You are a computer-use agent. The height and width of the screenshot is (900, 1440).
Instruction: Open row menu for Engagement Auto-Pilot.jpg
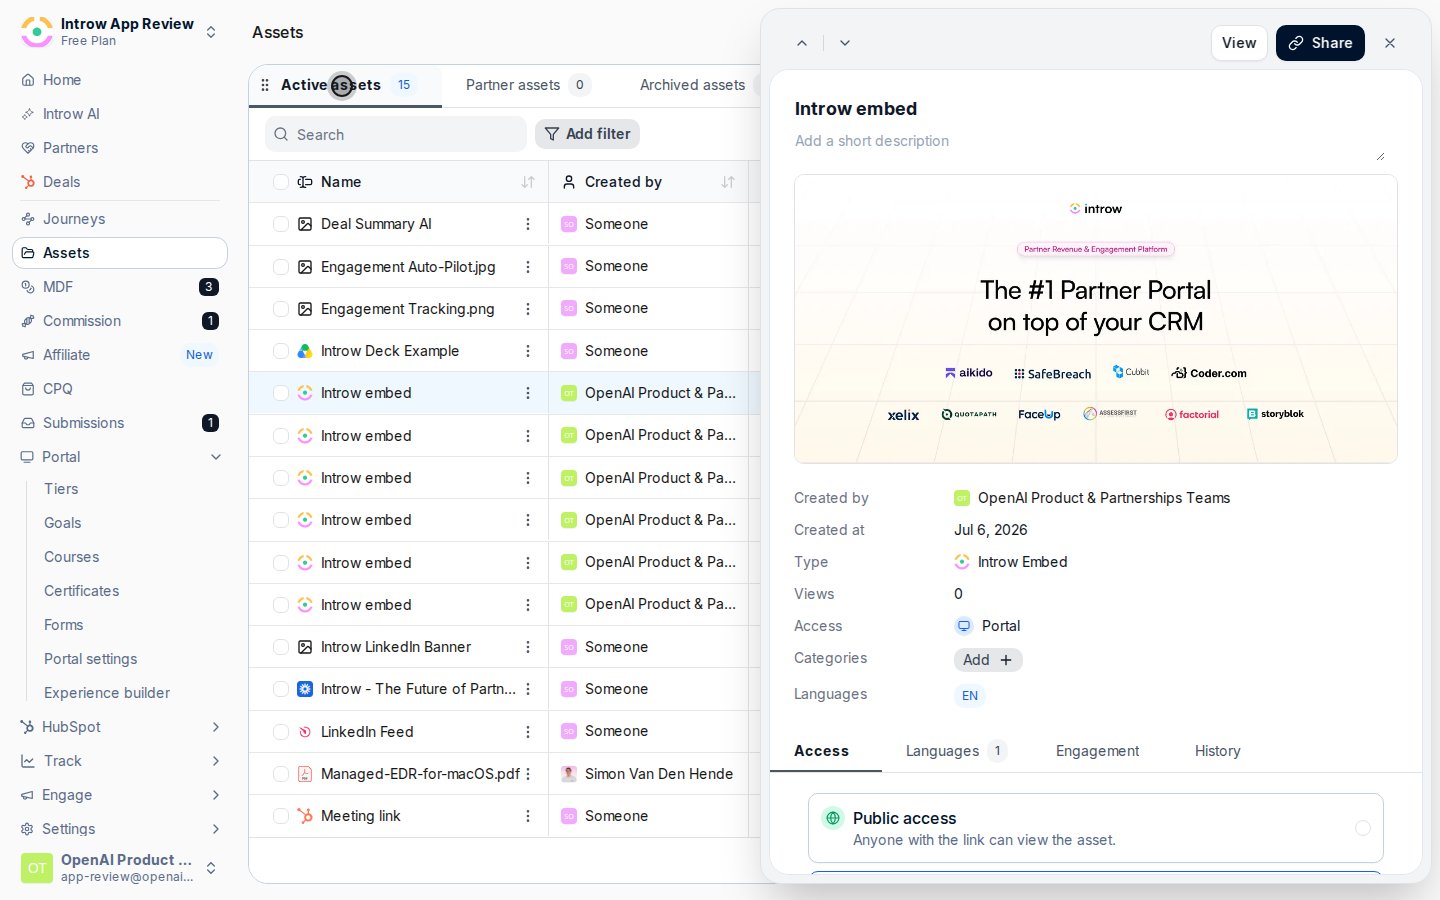tap(528, 267)
